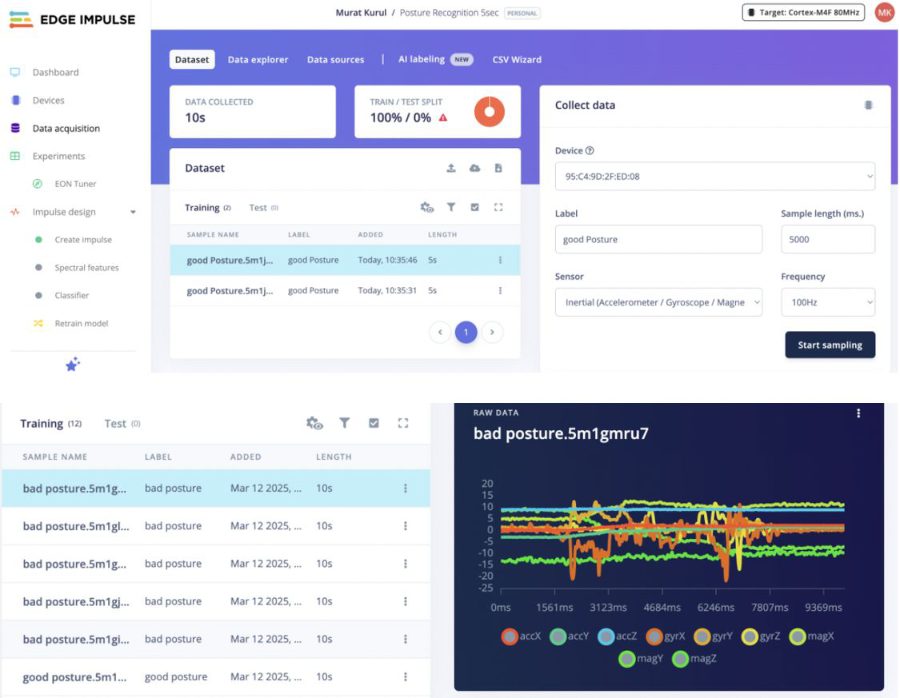This screenshot has width=900, height=698.
Task: Open the Experiments sidebar item
Action: (x=58, y=156)
